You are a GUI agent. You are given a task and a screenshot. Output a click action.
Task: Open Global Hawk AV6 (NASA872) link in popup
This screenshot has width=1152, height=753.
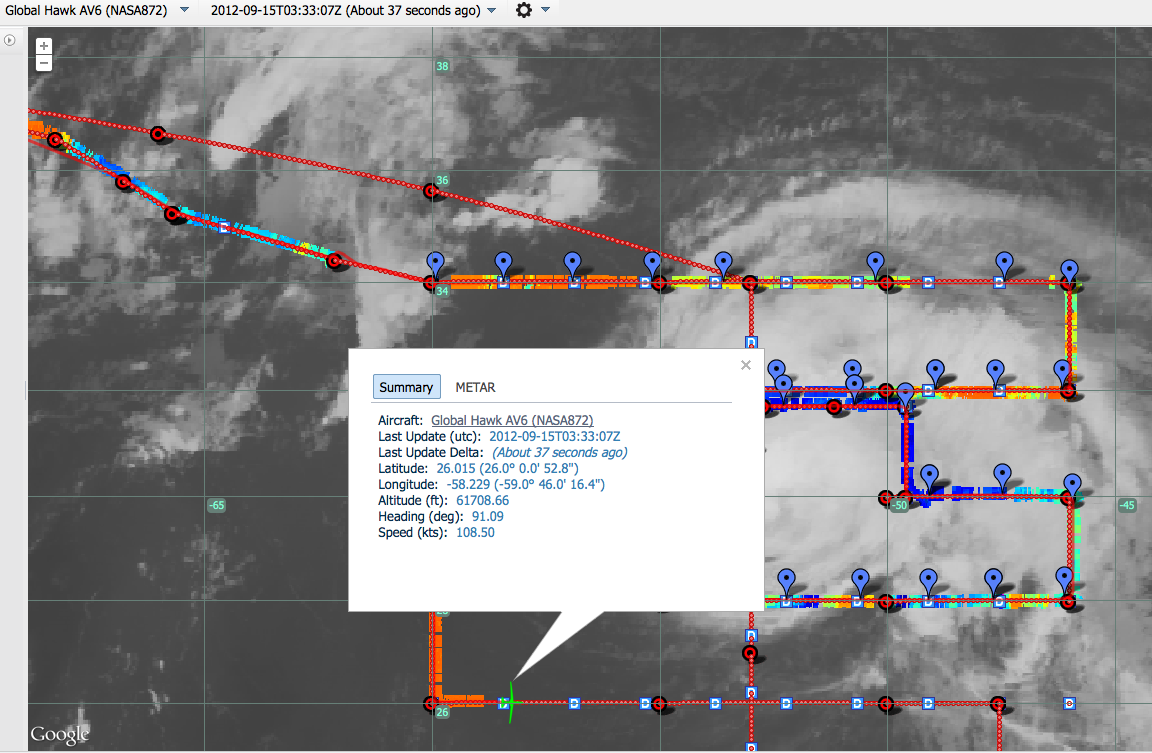(x=512, y=420)
